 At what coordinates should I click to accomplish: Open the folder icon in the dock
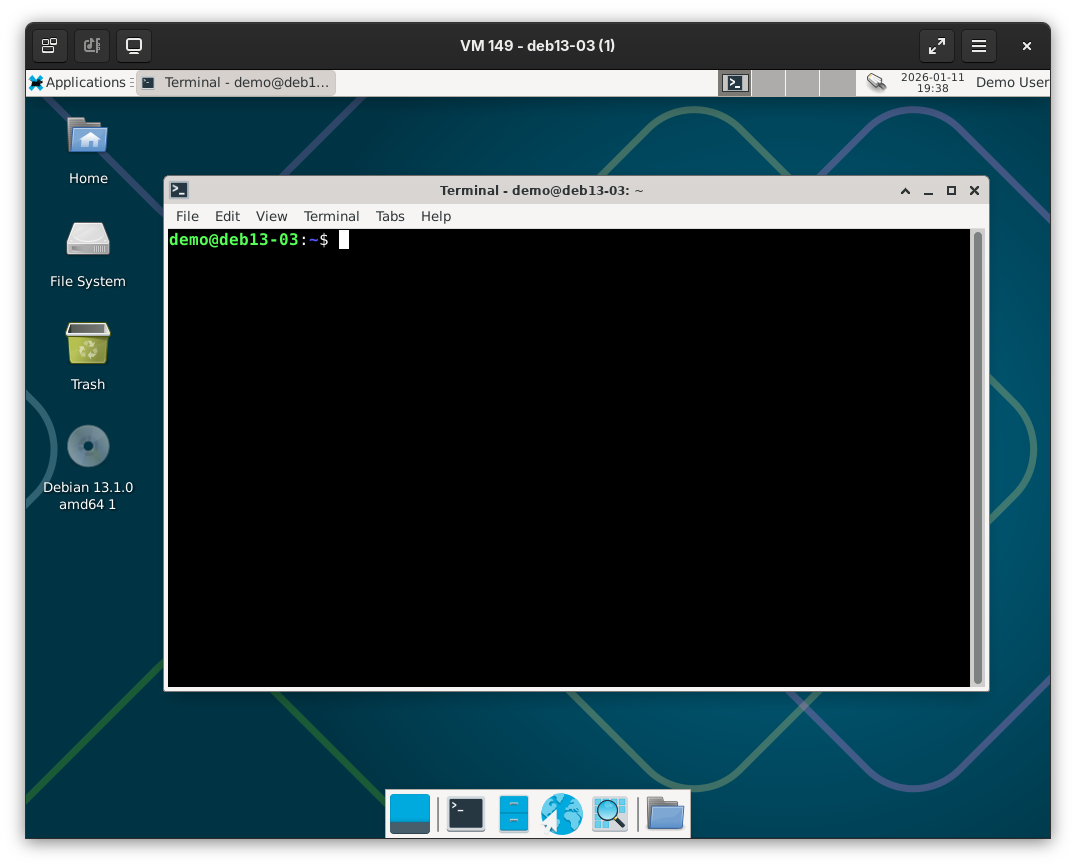click(x=665, y=814)
